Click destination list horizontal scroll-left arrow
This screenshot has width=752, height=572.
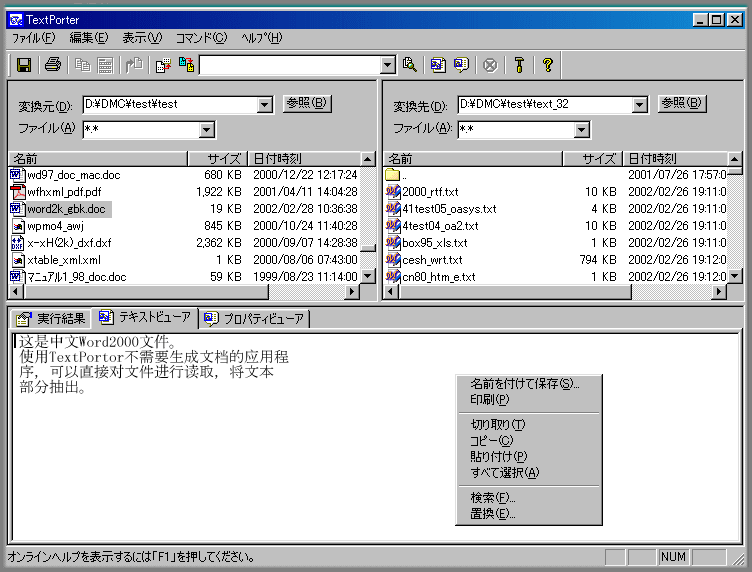[x=391, y=291]
